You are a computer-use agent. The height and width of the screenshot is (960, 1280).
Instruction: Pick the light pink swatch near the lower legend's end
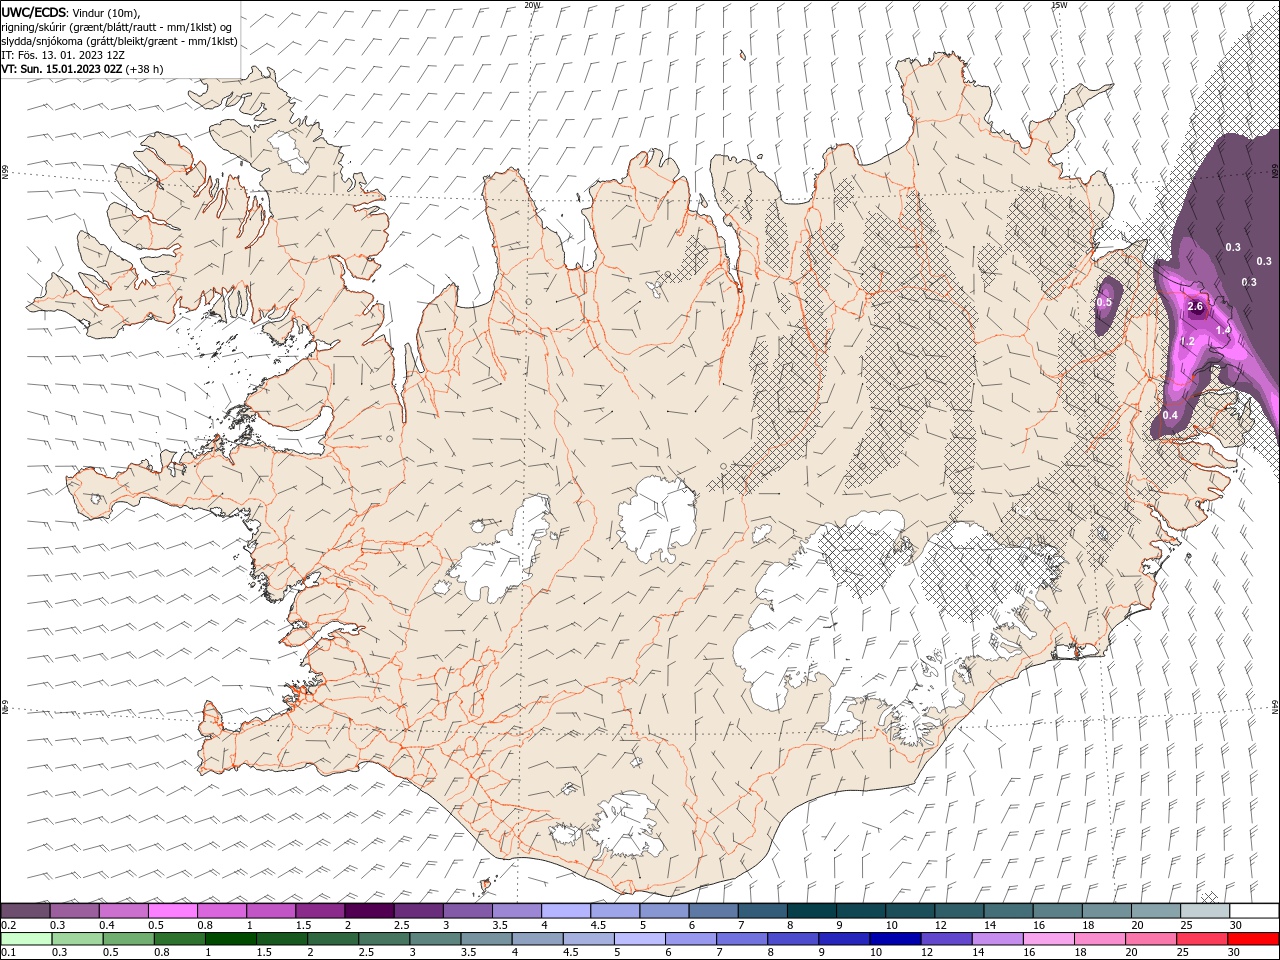[x=1048, y=938]
